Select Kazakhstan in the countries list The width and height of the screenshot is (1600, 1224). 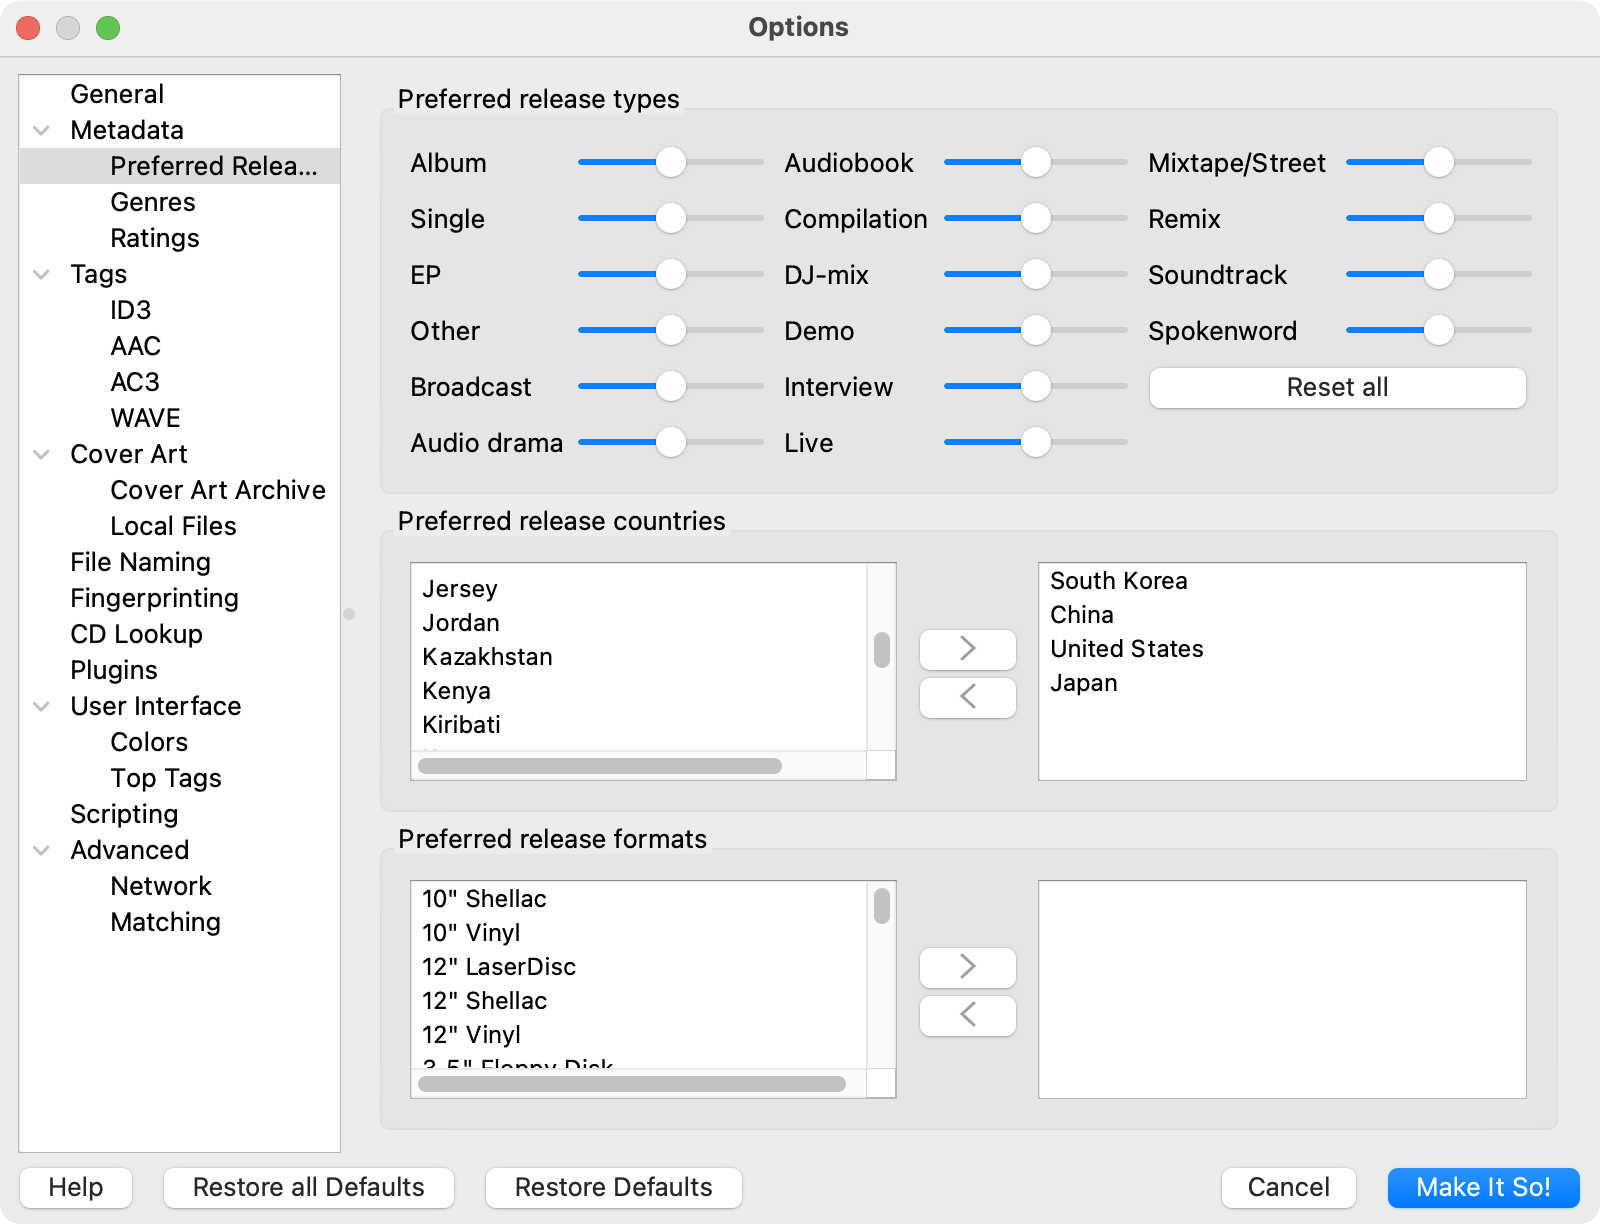(639, 657)
